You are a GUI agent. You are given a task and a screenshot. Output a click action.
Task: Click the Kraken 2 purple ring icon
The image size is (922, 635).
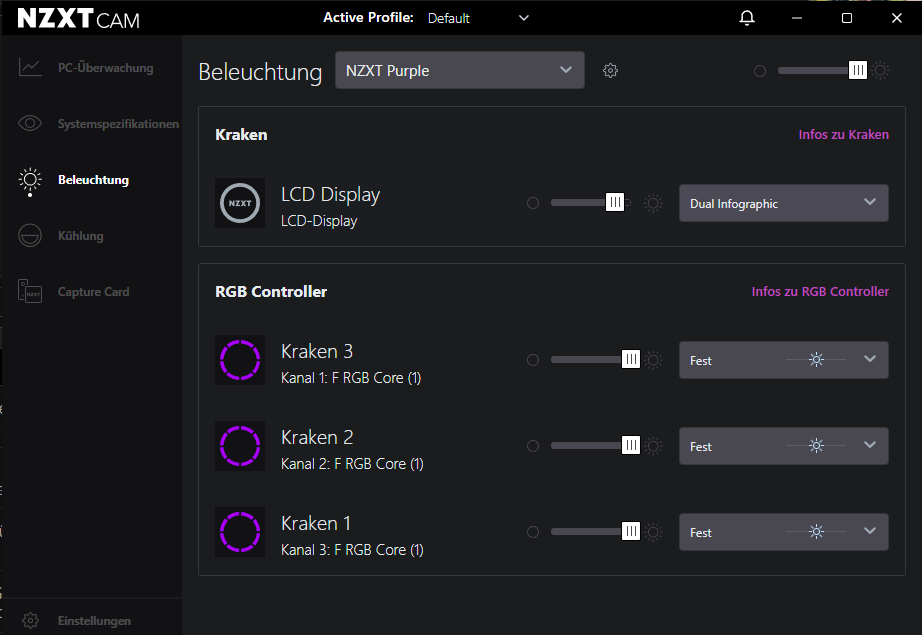[x=240, y=446]
